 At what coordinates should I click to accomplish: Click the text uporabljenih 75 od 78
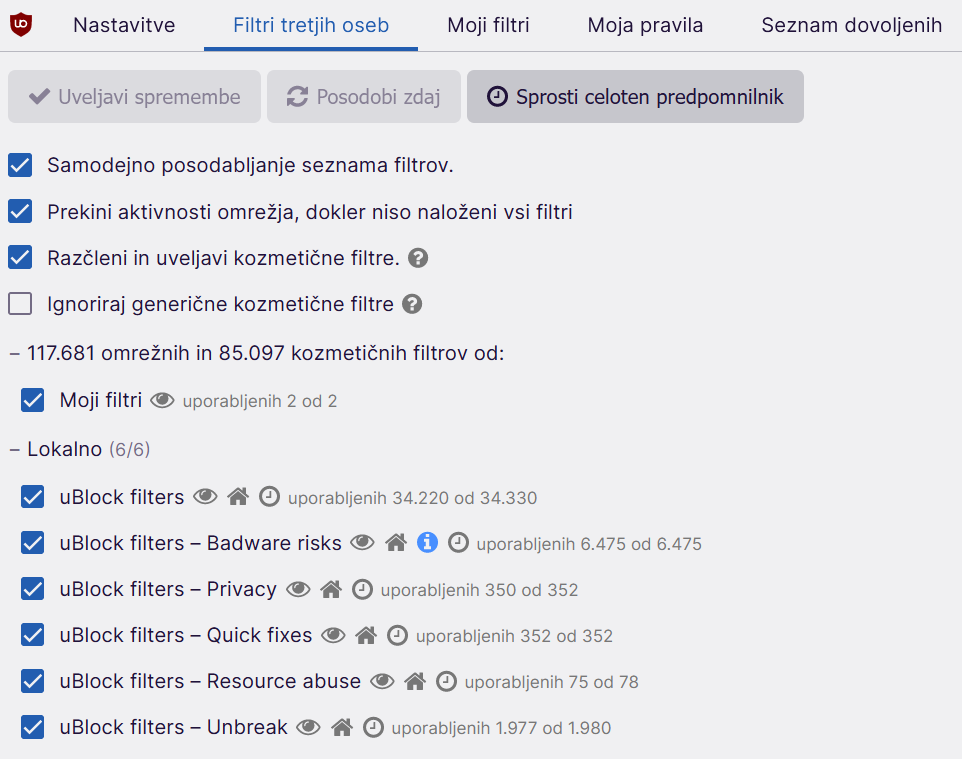(x=552, y=682)
